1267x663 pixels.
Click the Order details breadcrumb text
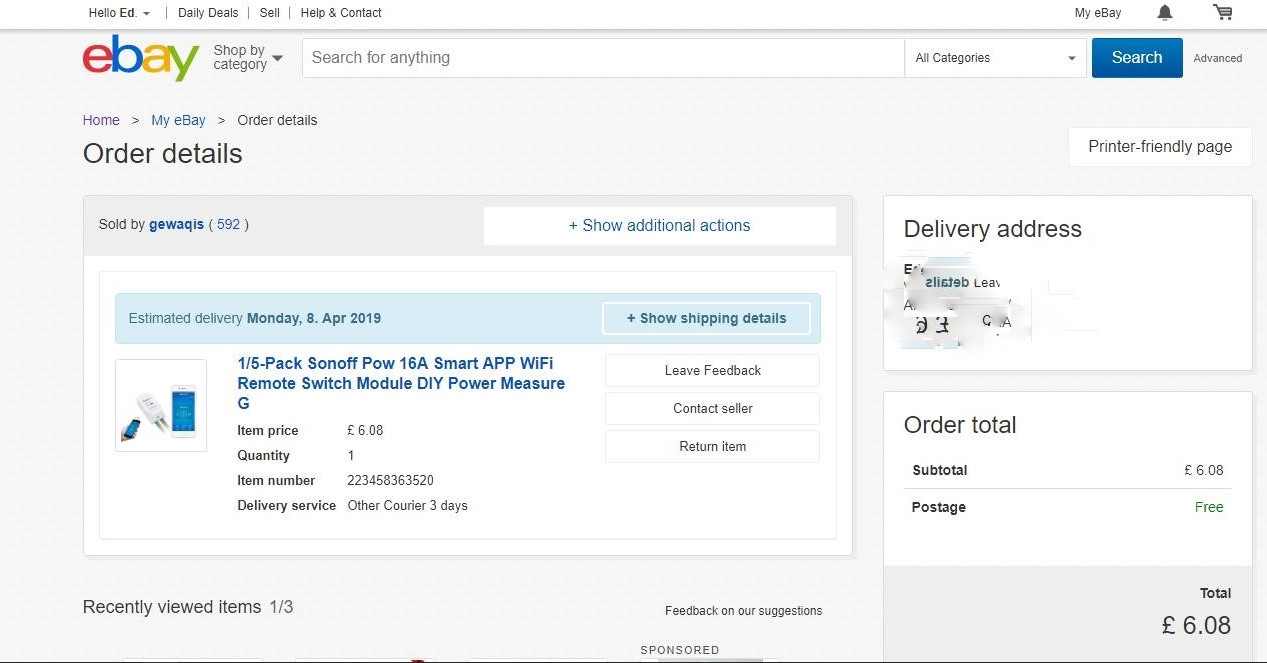coord(277,120)
